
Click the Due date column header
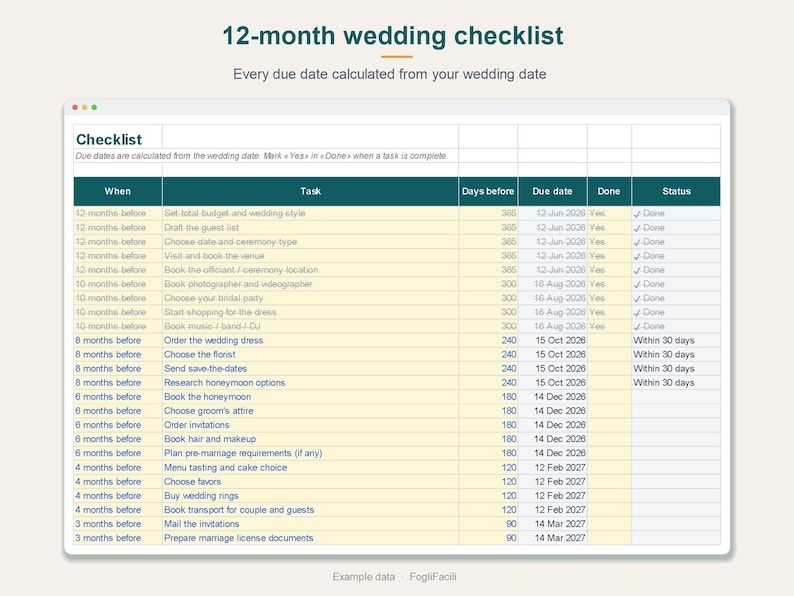click(552, 191)
